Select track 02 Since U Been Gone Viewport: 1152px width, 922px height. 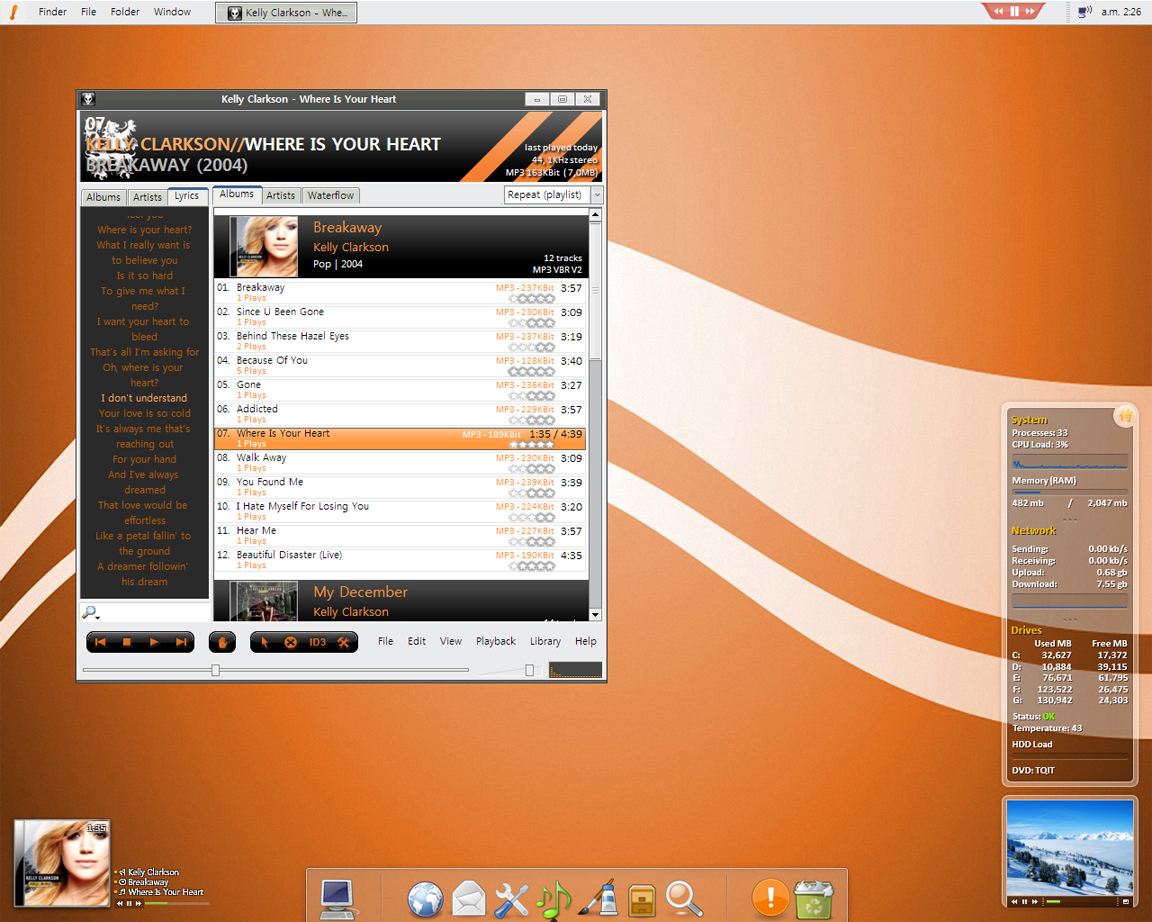[x=401, y=317]
